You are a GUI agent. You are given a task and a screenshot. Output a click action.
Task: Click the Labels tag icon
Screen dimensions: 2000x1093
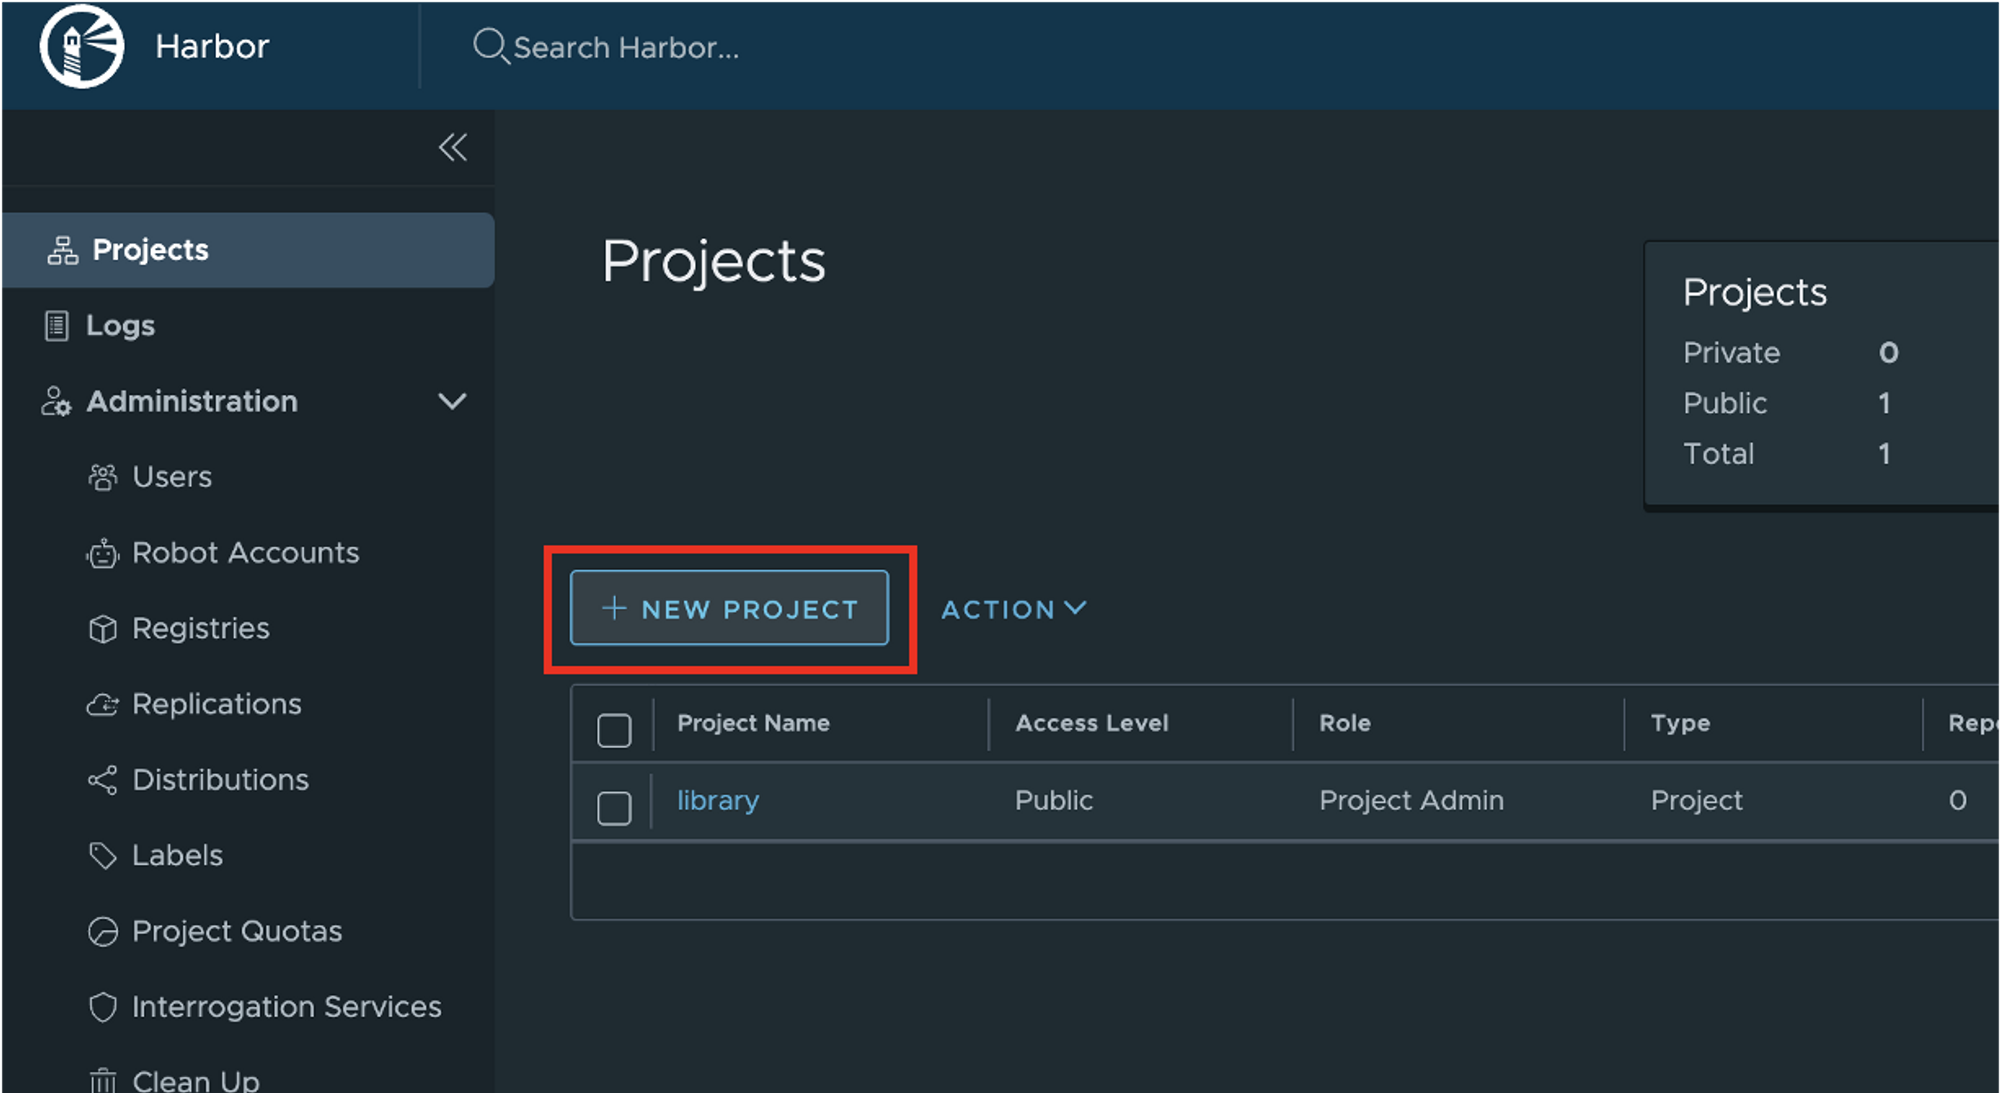click(x=102, y=856)
